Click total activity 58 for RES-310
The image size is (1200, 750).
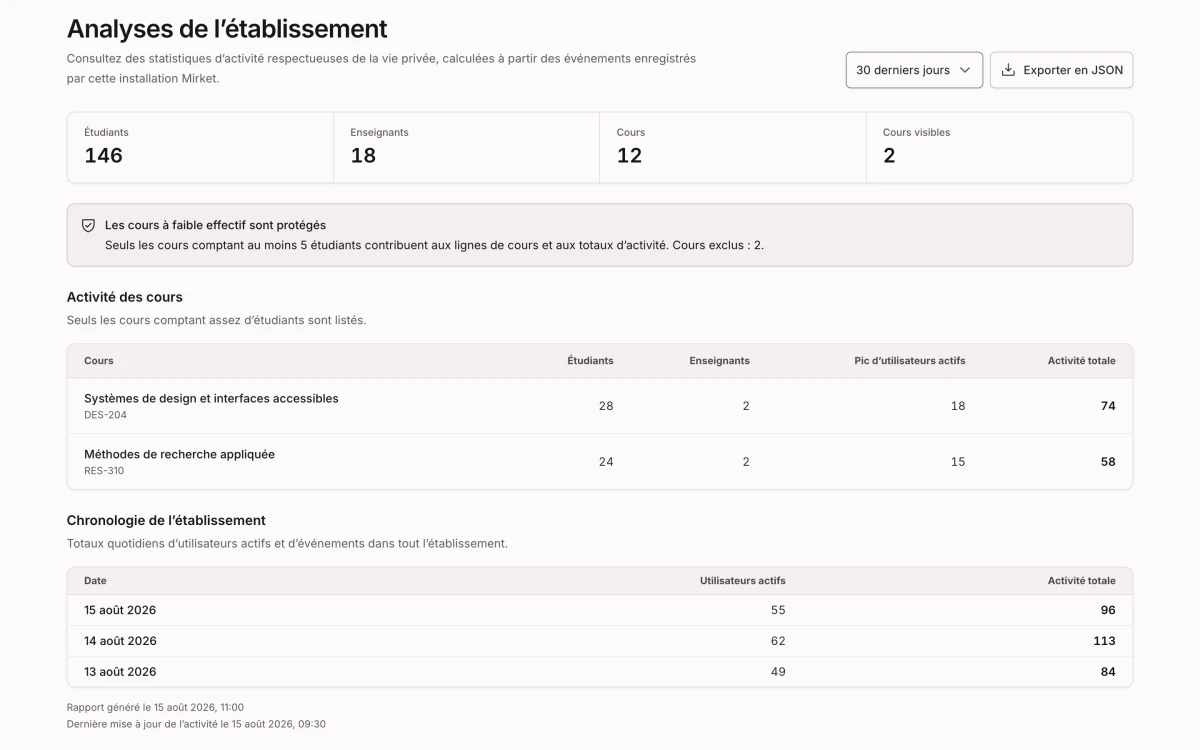click(1108, 462)
